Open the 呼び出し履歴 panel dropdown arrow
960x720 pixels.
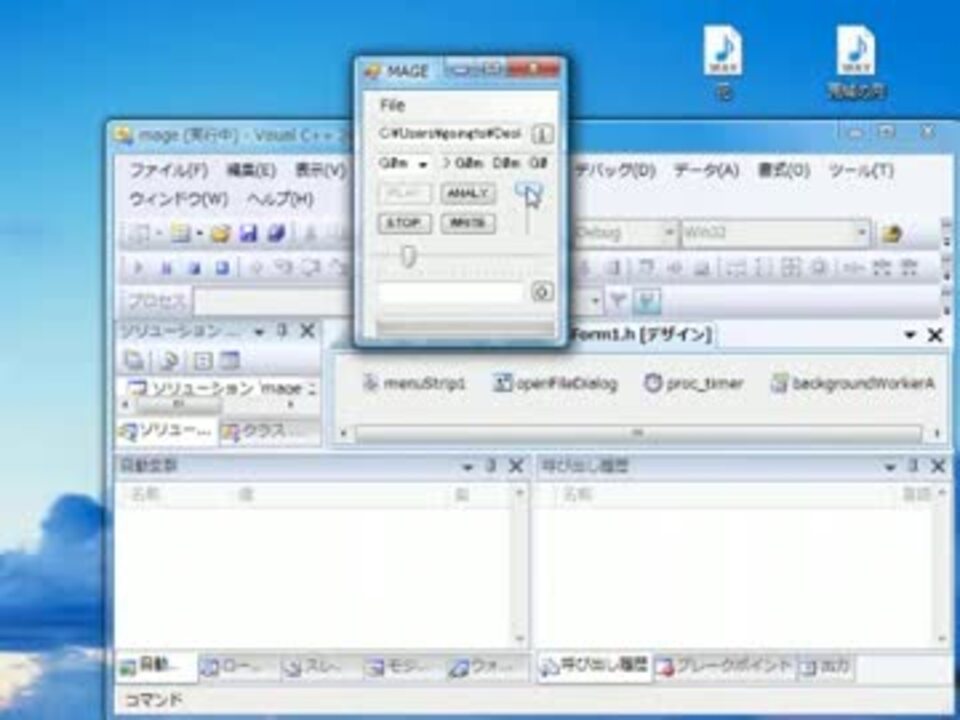click(x=890, y=467)
